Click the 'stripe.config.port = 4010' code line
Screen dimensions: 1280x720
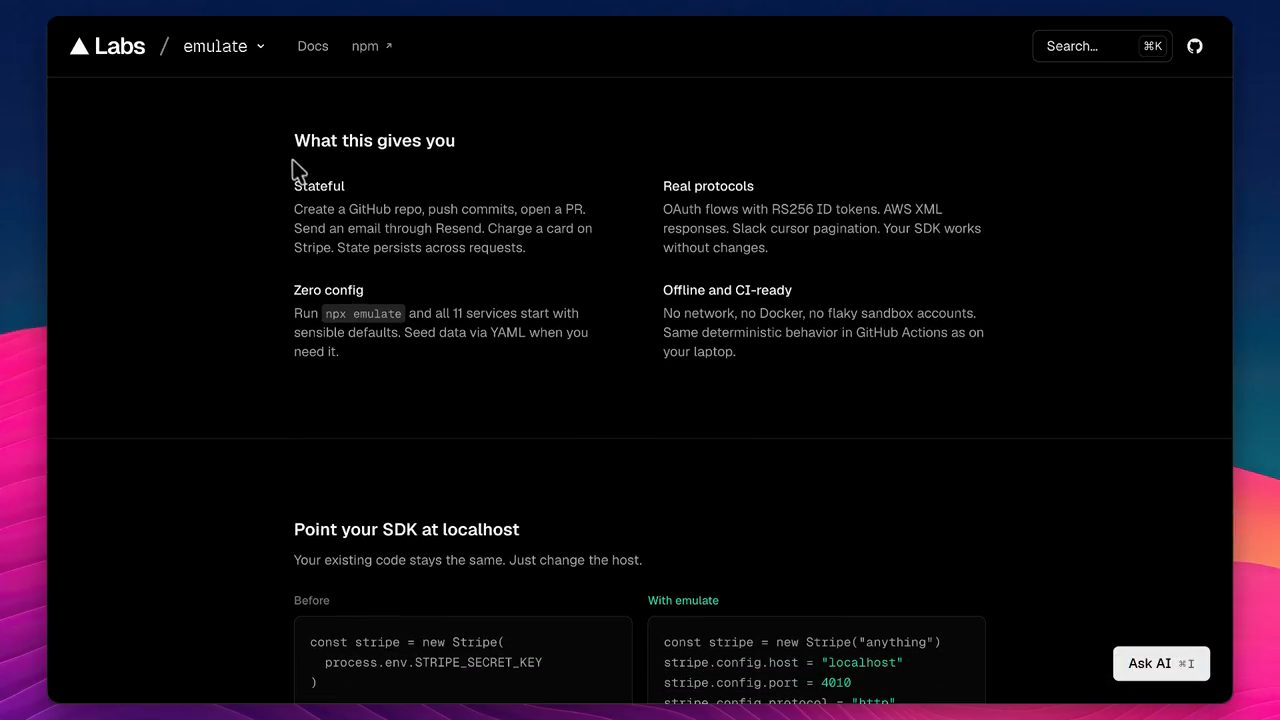(757, 683)
